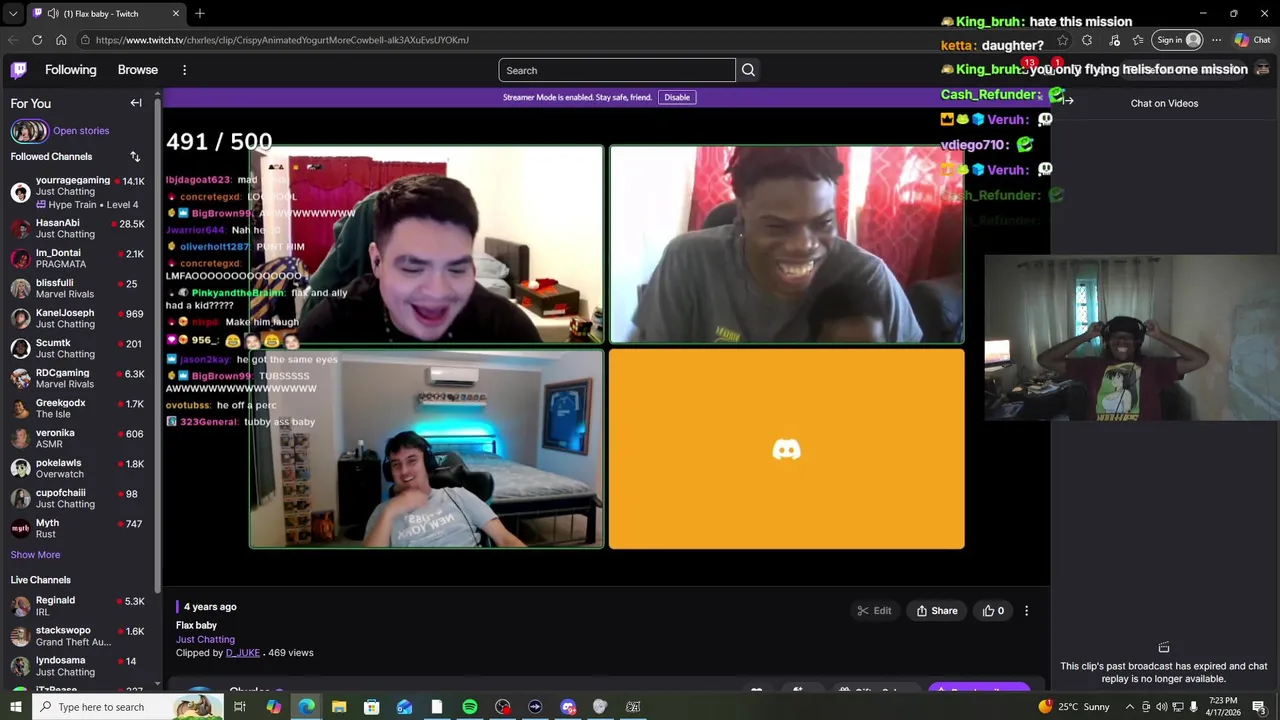Open Outlook from taskbar
Viewport: 1280px width, 720px height.
(x=404, y=707)
